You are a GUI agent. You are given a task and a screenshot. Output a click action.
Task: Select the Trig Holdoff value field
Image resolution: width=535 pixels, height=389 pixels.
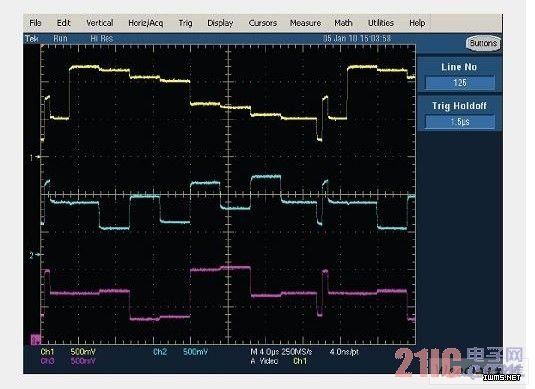460,122
